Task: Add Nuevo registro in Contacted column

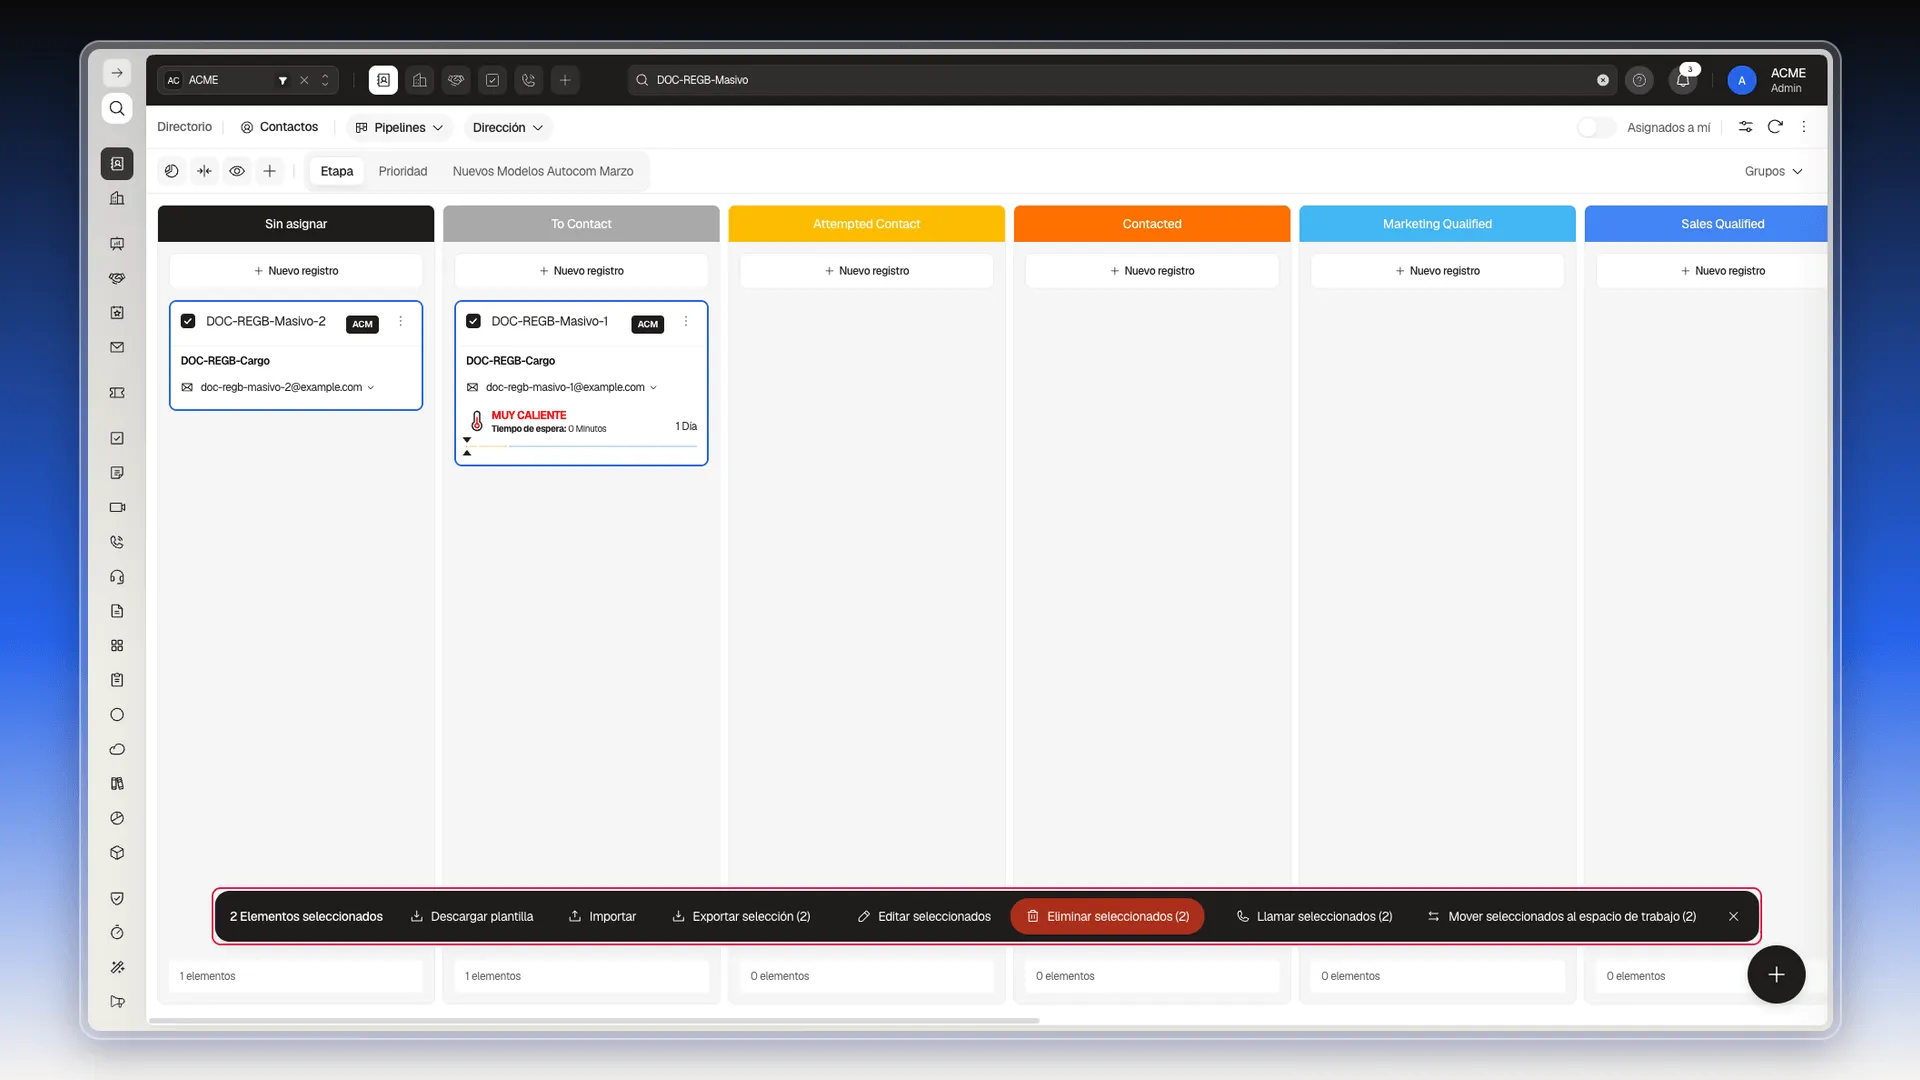Action: (x=1152, y=271)
